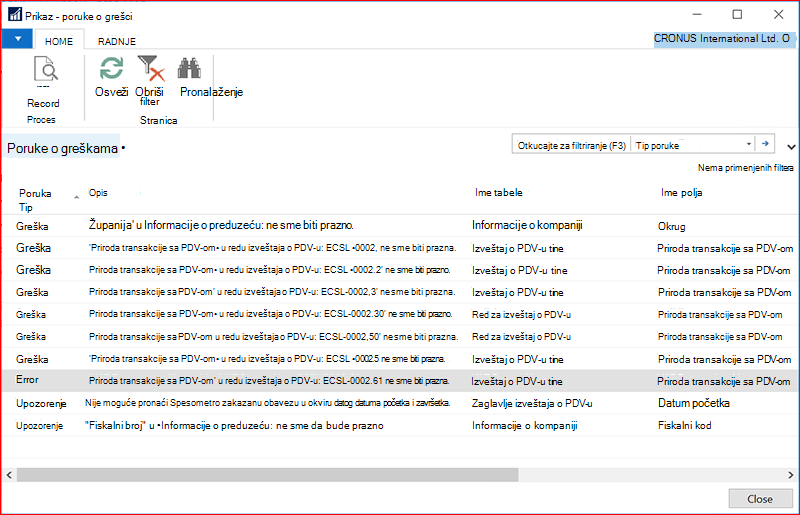Image resolution: width=800 pixels, height=515 pixels.
Task: Select the ECSL-0002,3 description cell
Action: 271,292
